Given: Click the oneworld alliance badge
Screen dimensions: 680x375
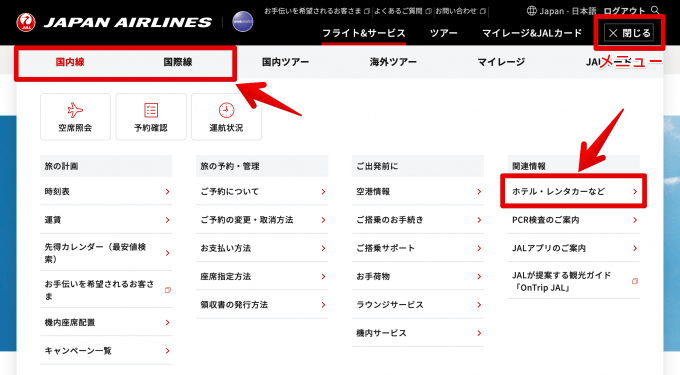Looking at the screenshot, I should point(242,22).
